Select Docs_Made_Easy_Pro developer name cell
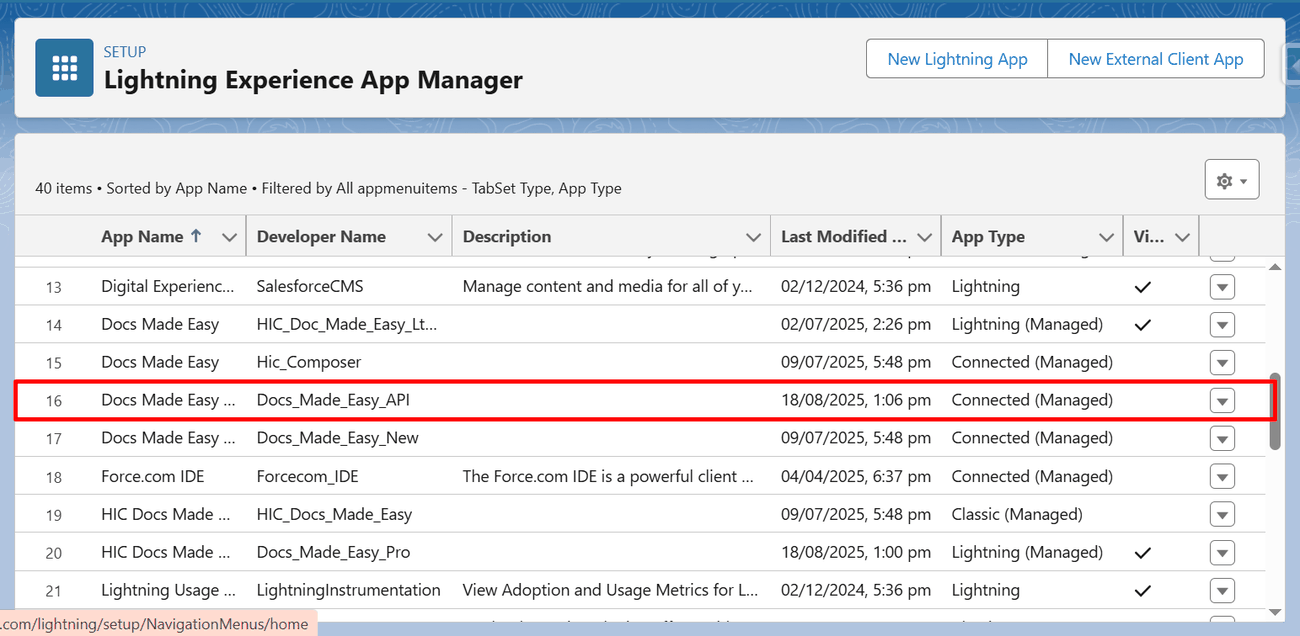Viewport: 1300px width, 636px height. (333, 552)
